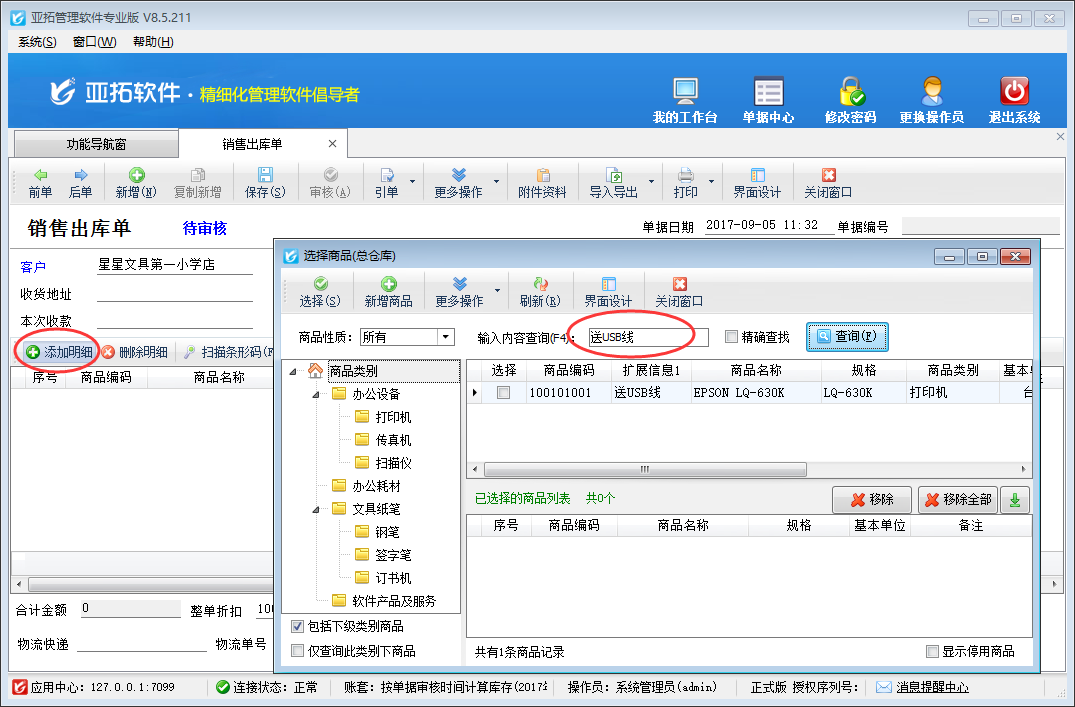Click 退出系统 power icon
This screenshot has width=1075, height=707.
tap(1014, 92)
